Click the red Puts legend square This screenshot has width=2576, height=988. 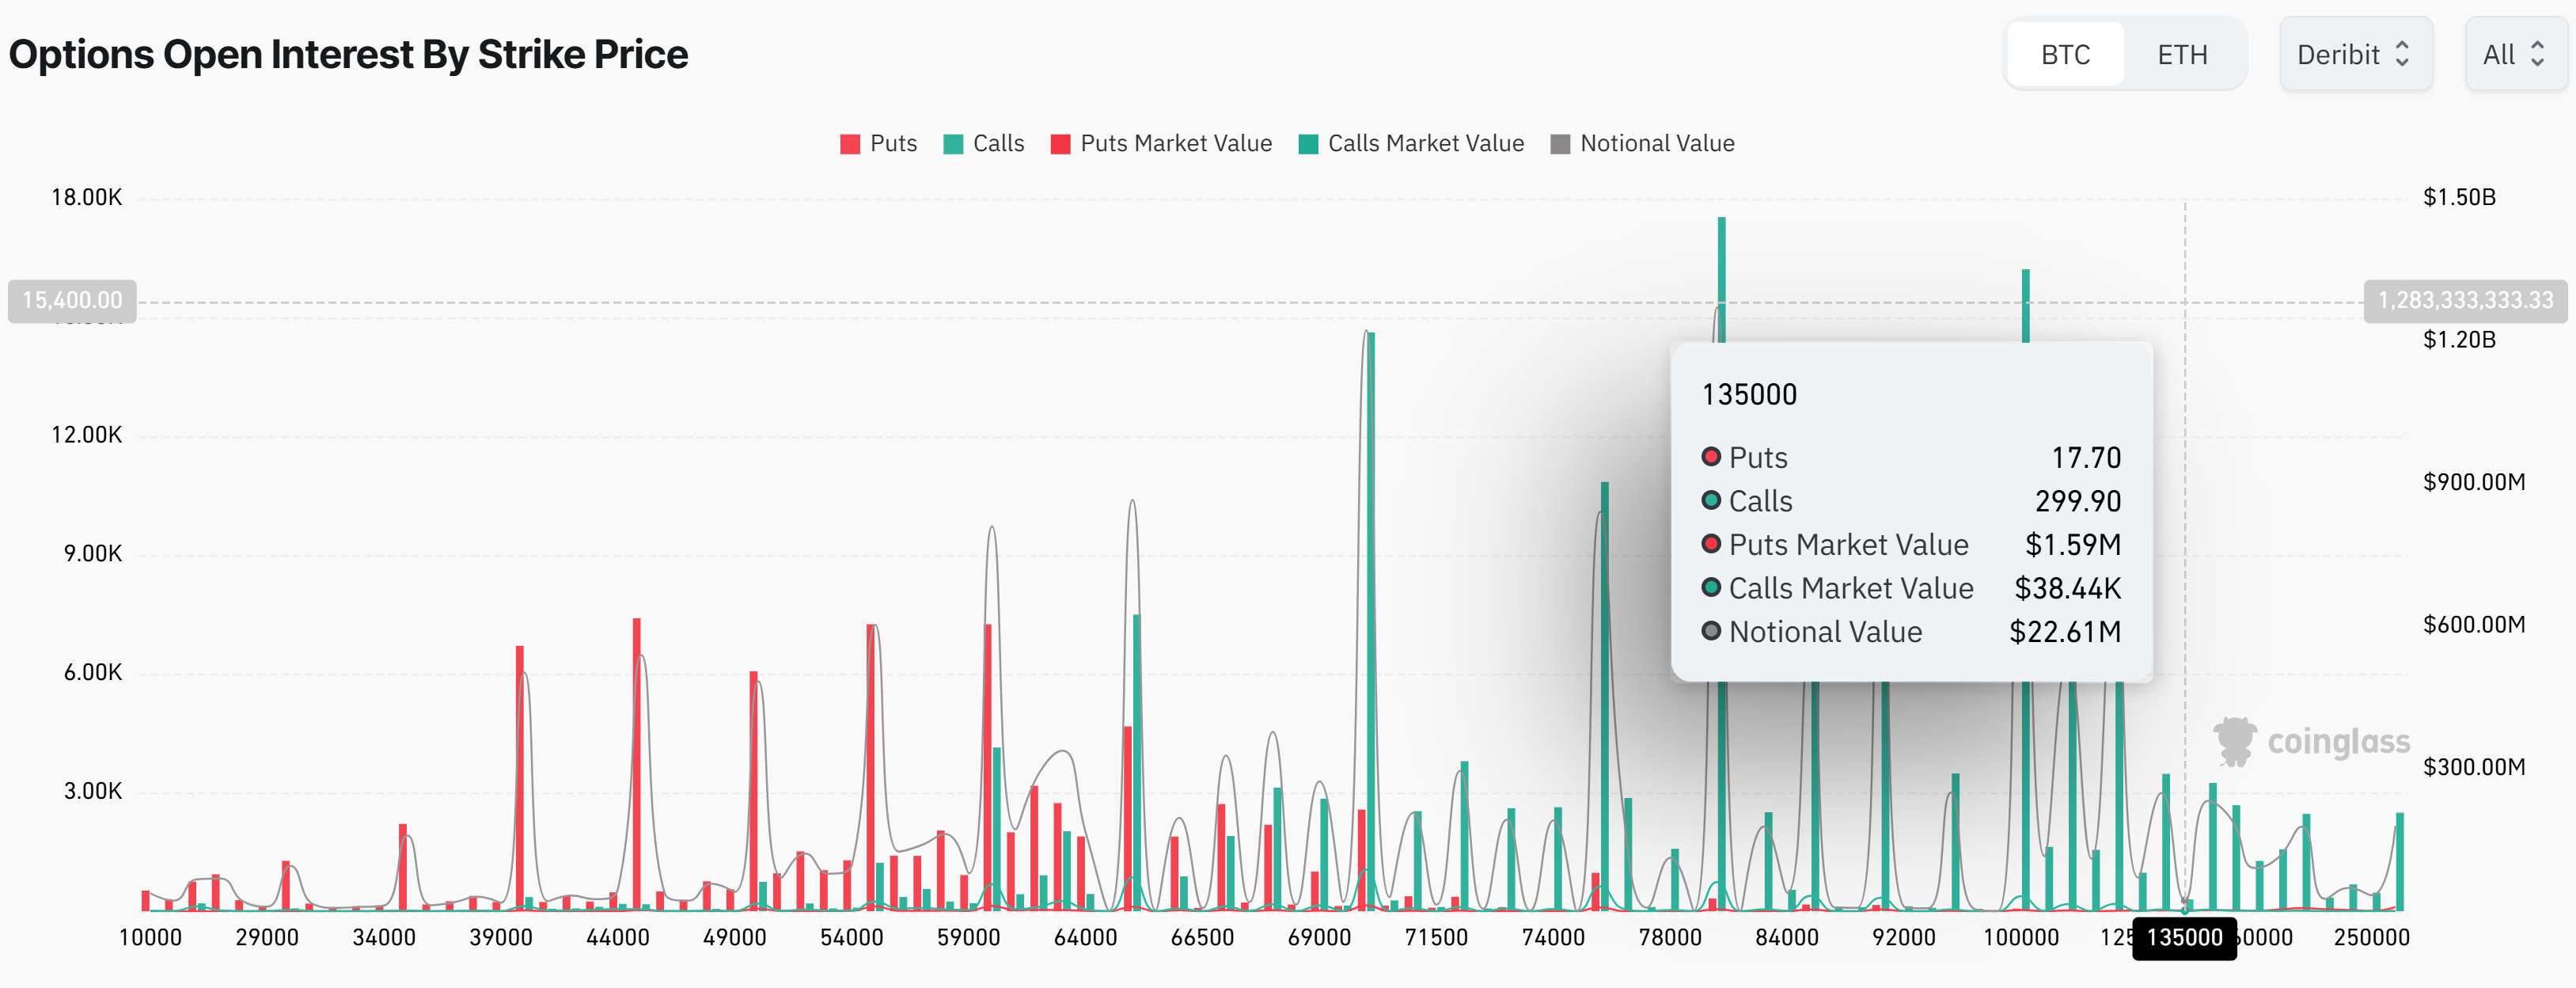click(x=850, y=144)
